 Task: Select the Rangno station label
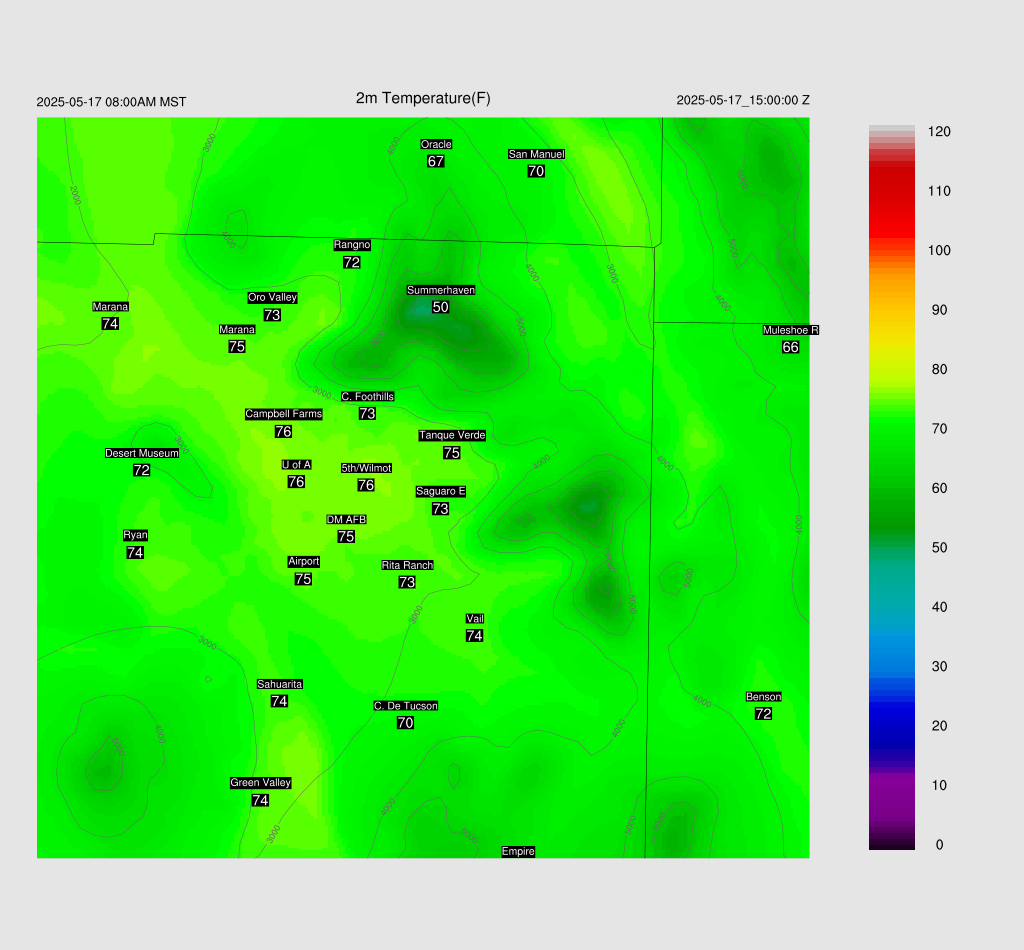click(x=352, y=245)
